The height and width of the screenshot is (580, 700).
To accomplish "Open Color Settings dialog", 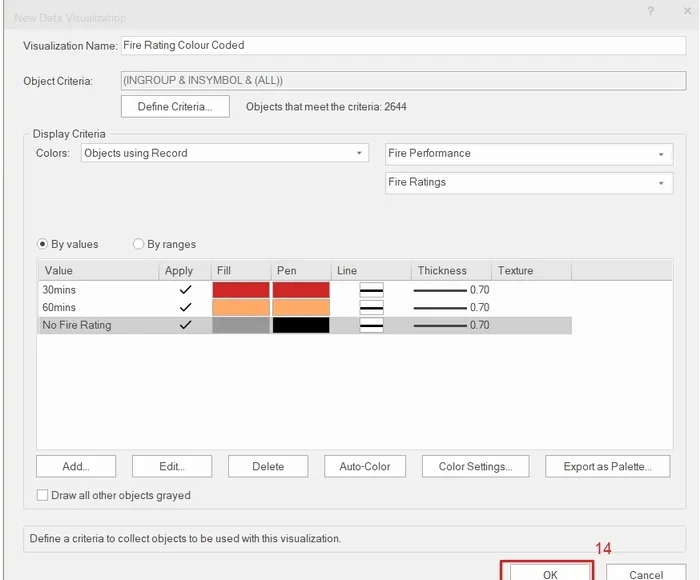I will point(475,466).
